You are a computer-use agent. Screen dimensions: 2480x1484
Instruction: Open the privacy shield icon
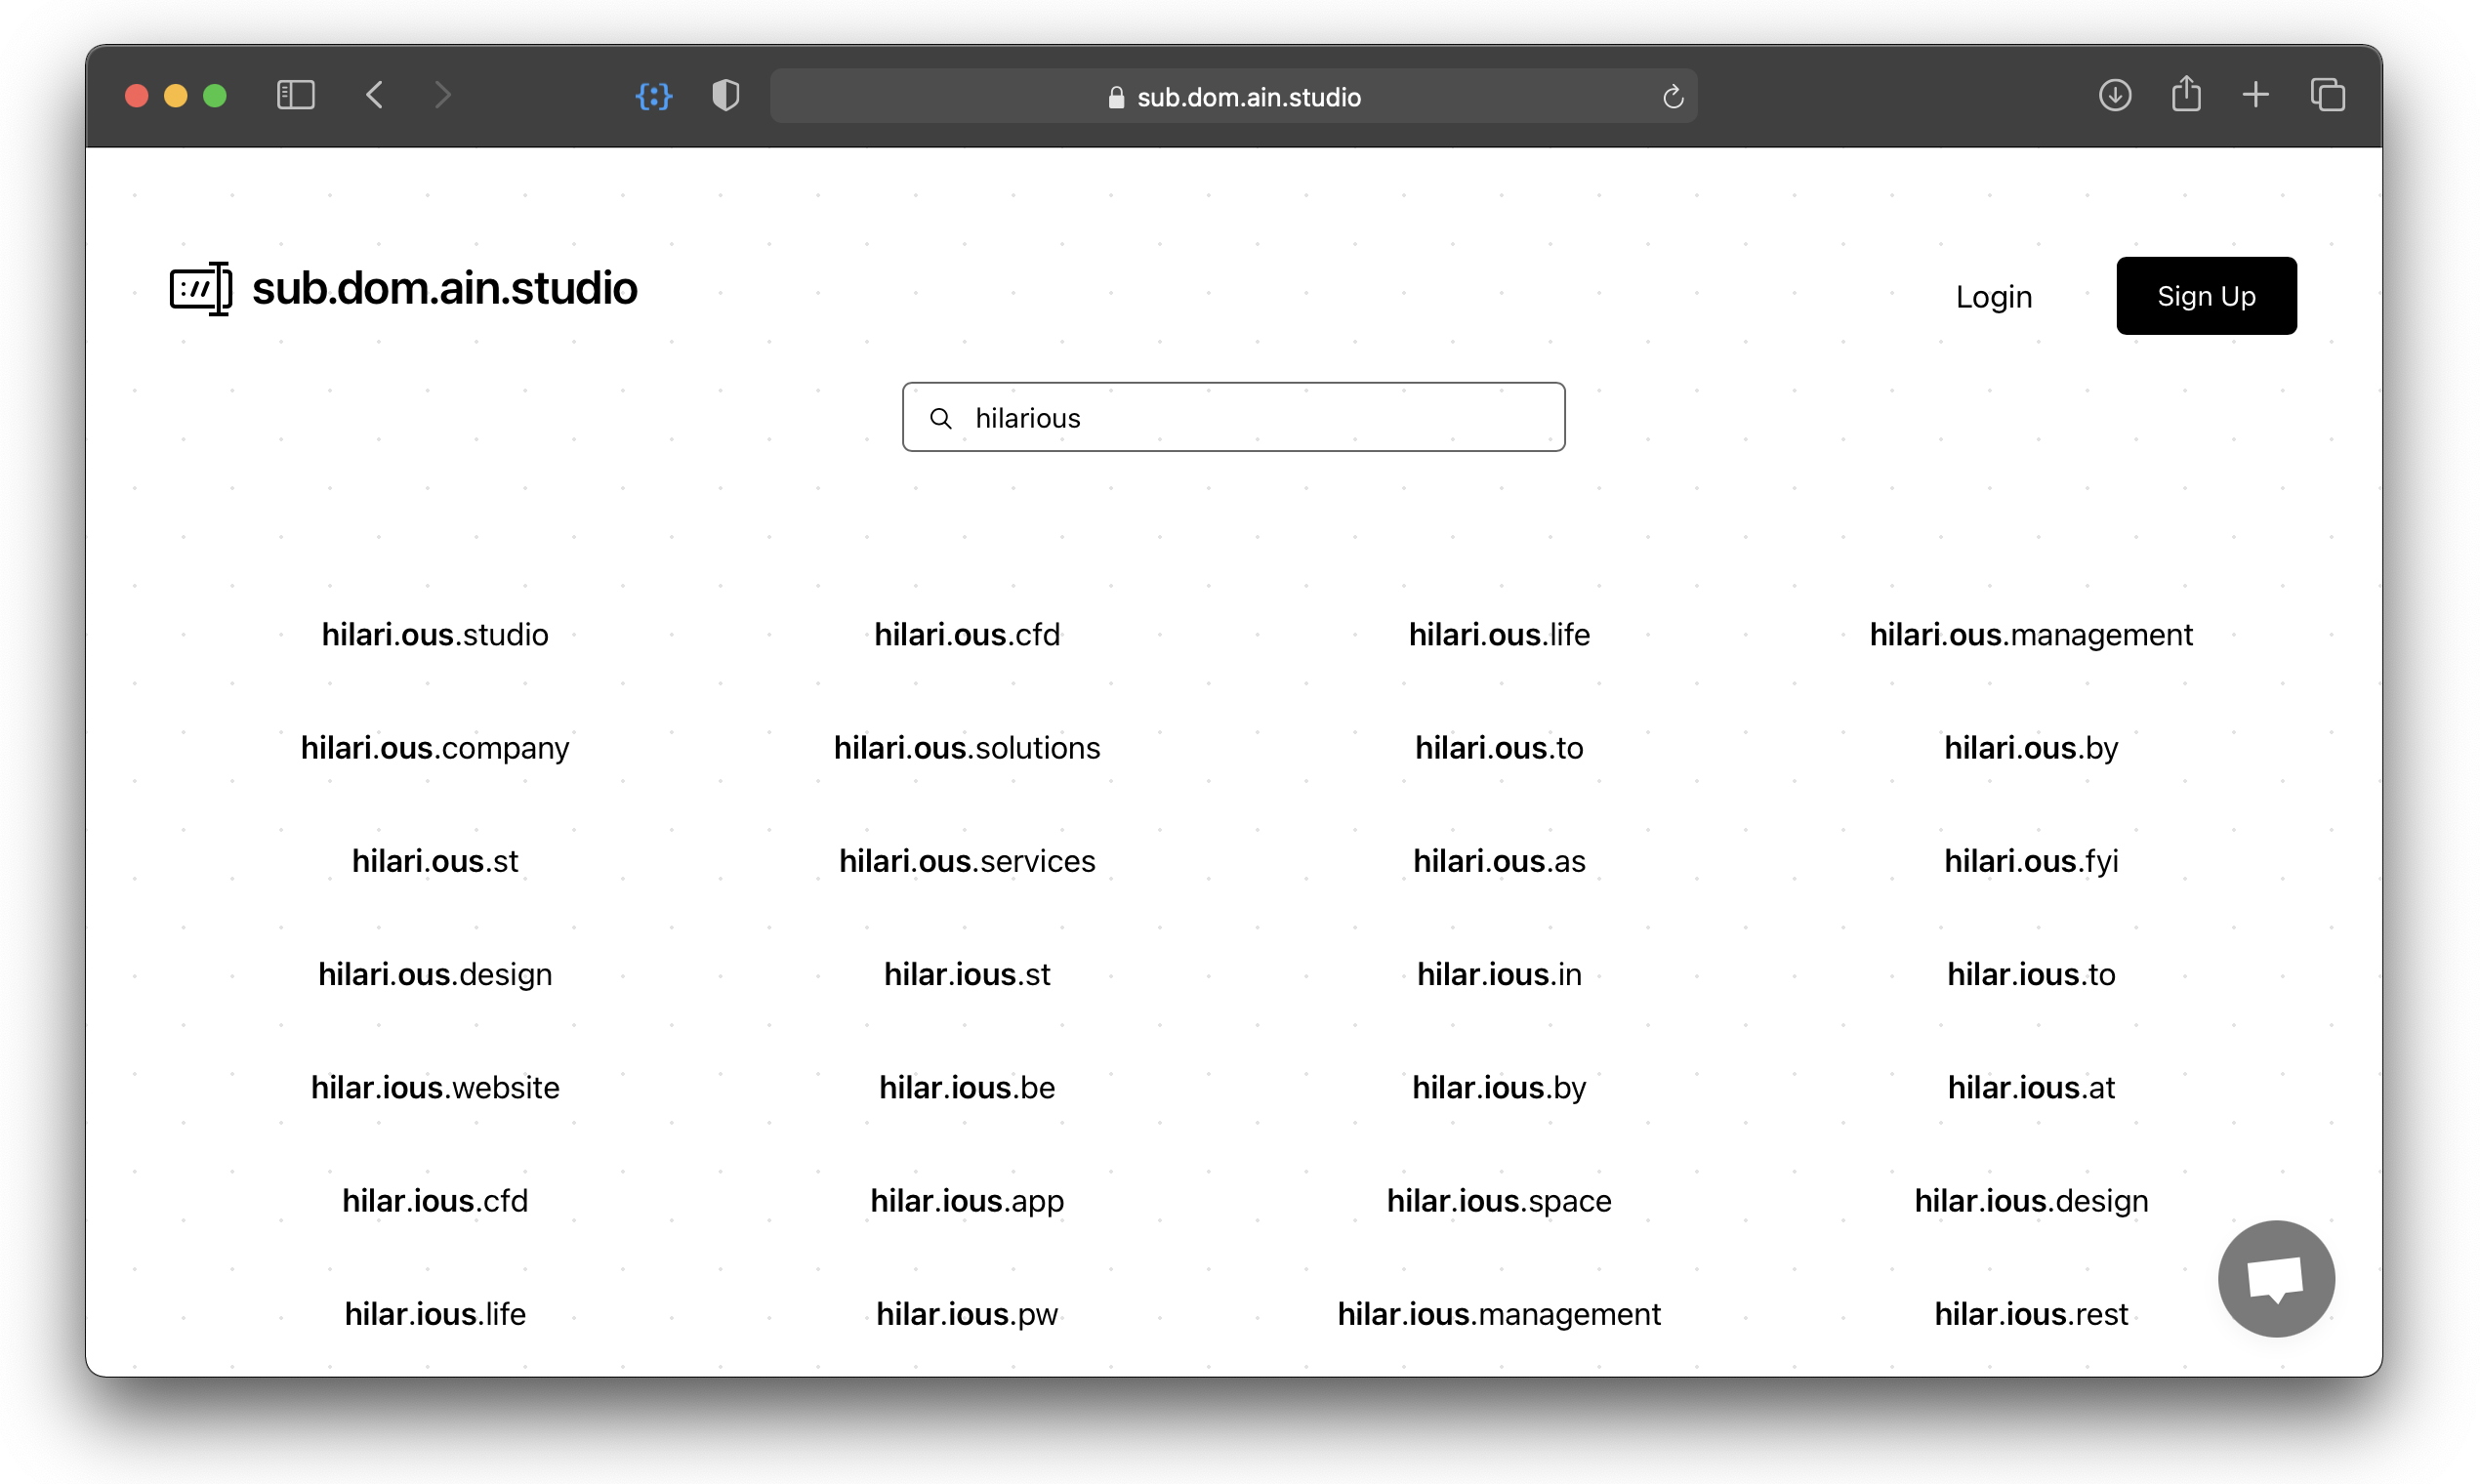tap(725, 96)
